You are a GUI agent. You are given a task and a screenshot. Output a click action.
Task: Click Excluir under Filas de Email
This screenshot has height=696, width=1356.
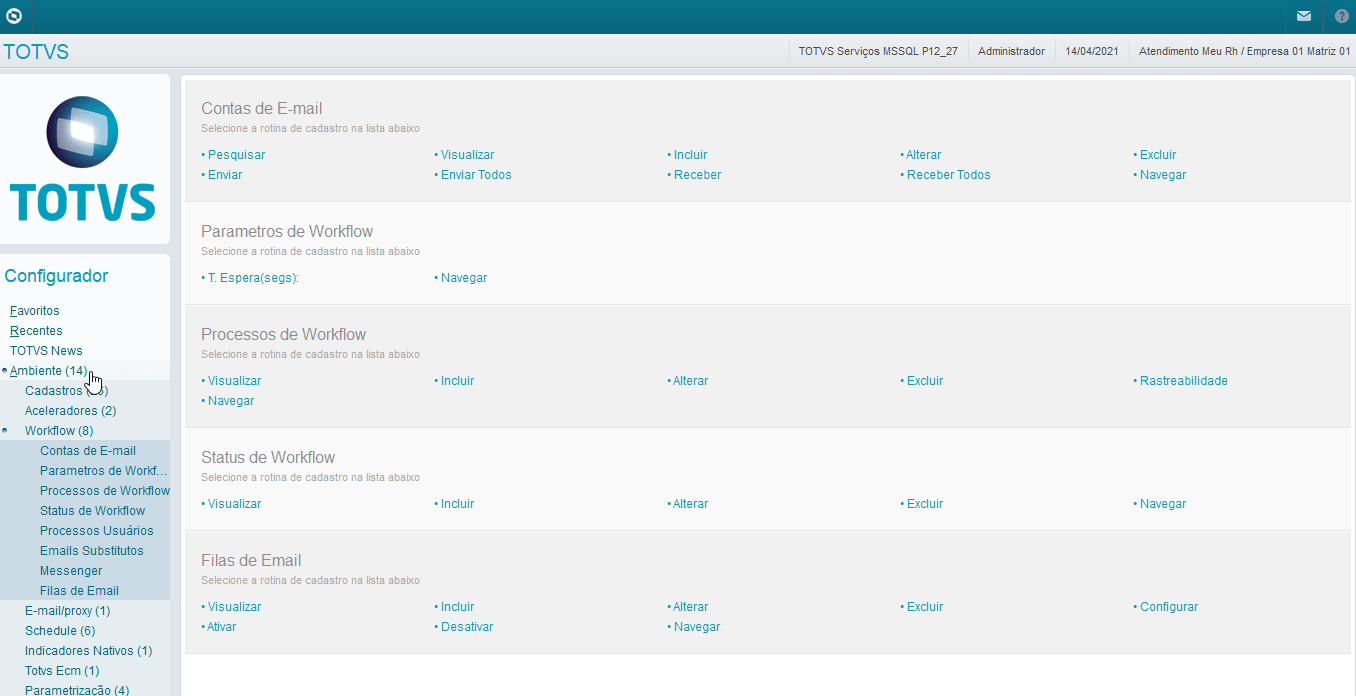click(x=925, y=607)
